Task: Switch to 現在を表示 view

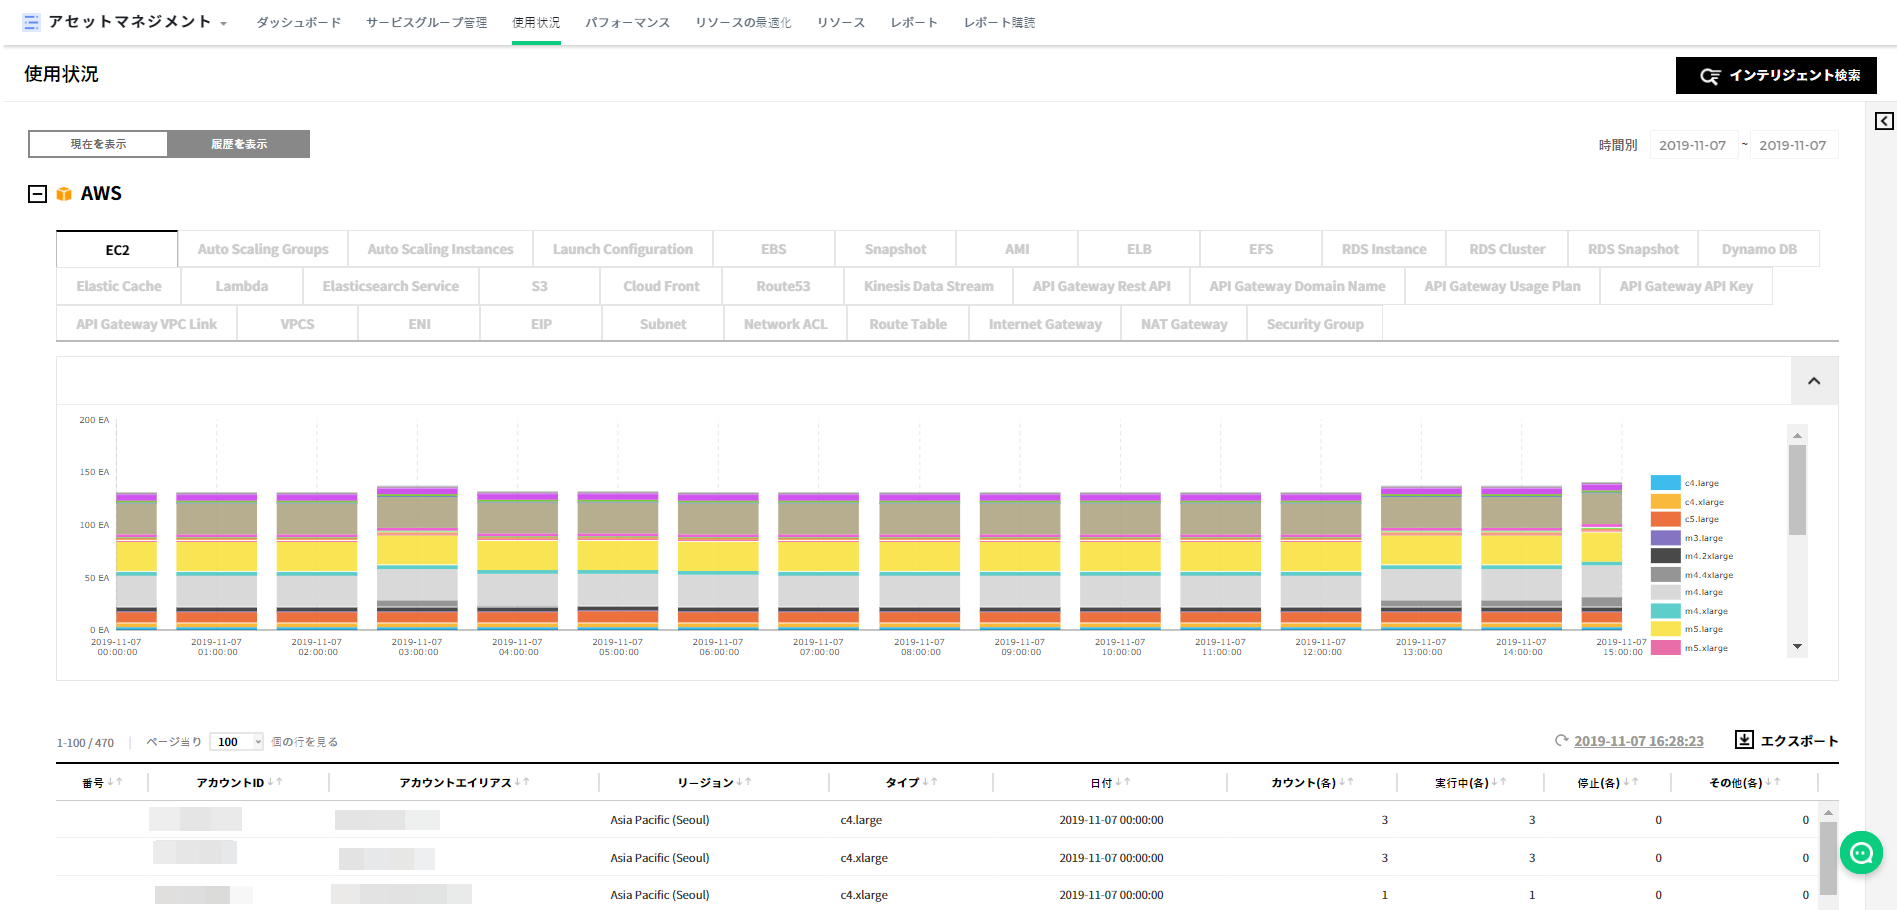Action: pyautogui.click(x=98, y=144)
